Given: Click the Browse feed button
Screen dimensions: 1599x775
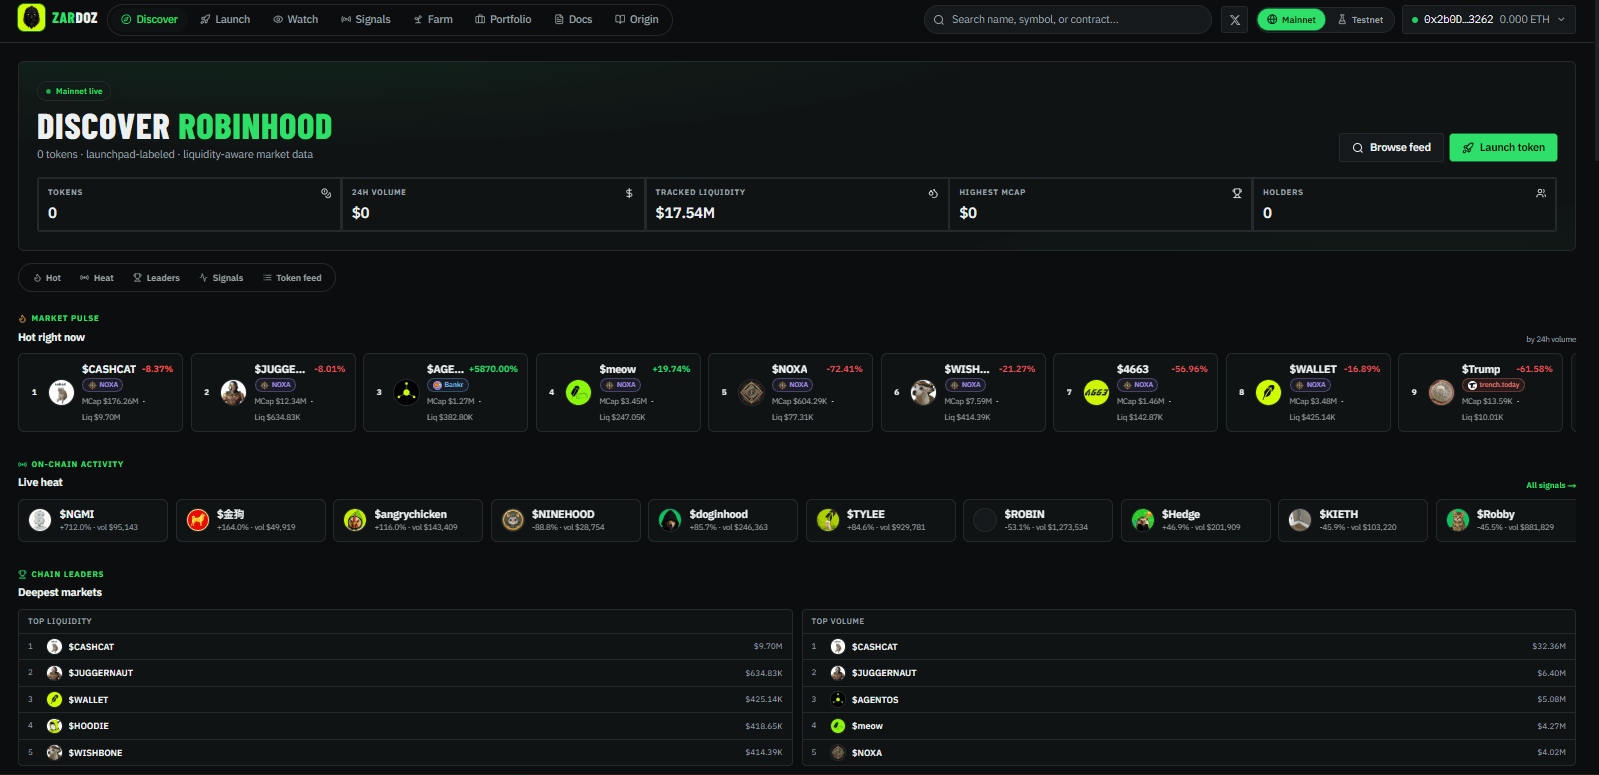Looking at the screenshot, I should (x=1391, y=147).
